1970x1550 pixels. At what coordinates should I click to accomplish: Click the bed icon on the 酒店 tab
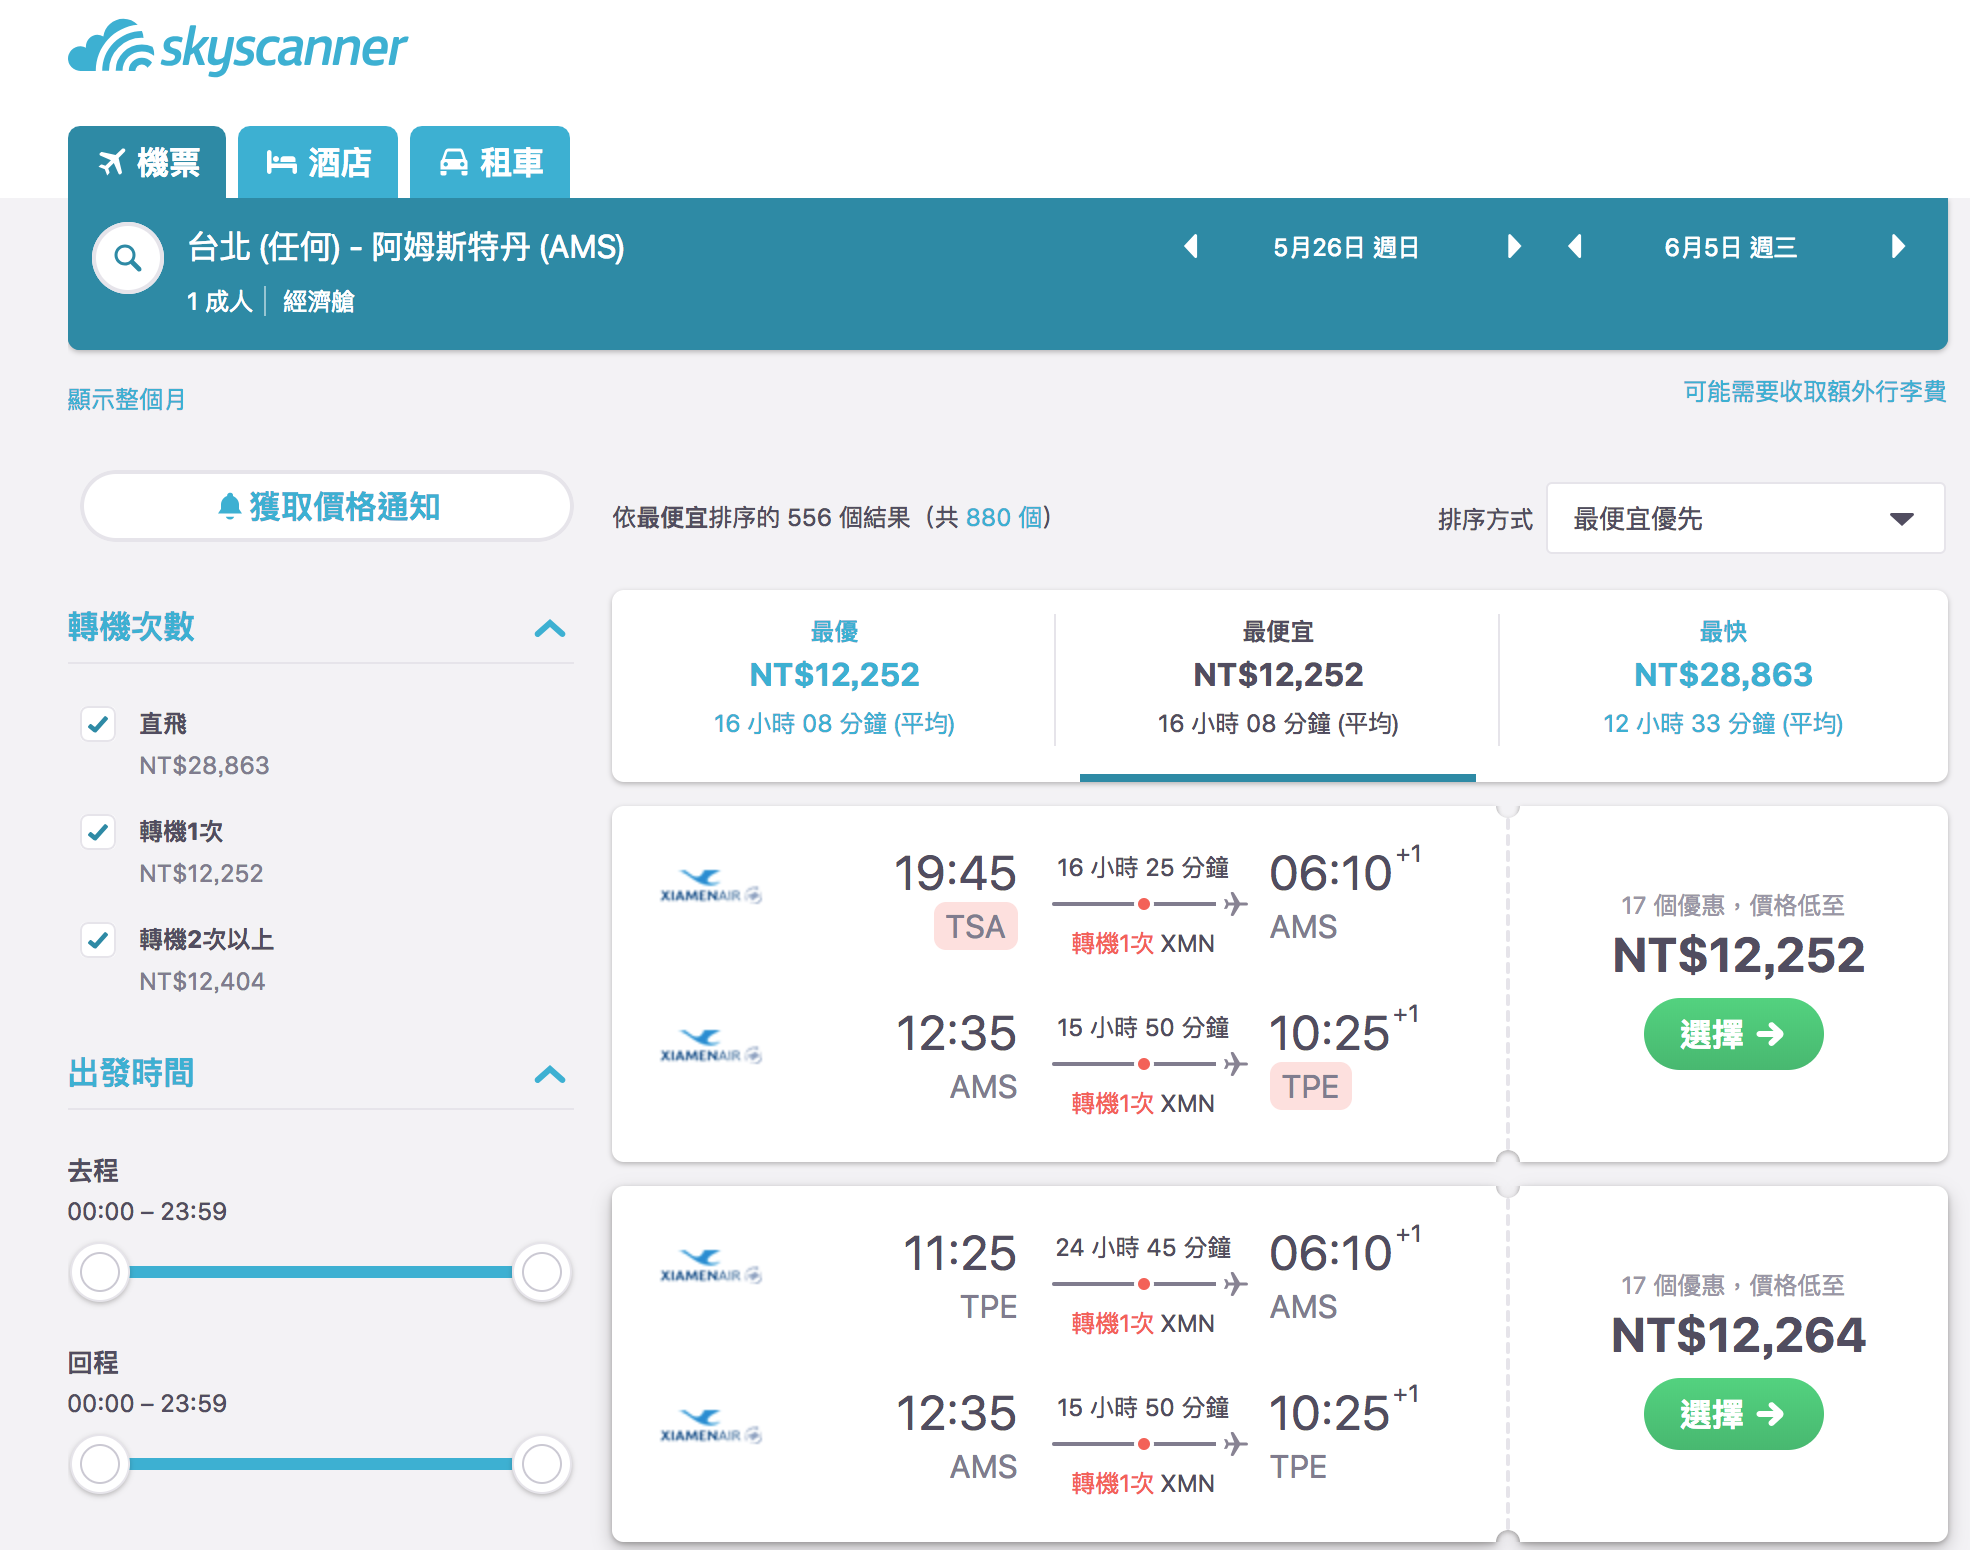[283, 160]
